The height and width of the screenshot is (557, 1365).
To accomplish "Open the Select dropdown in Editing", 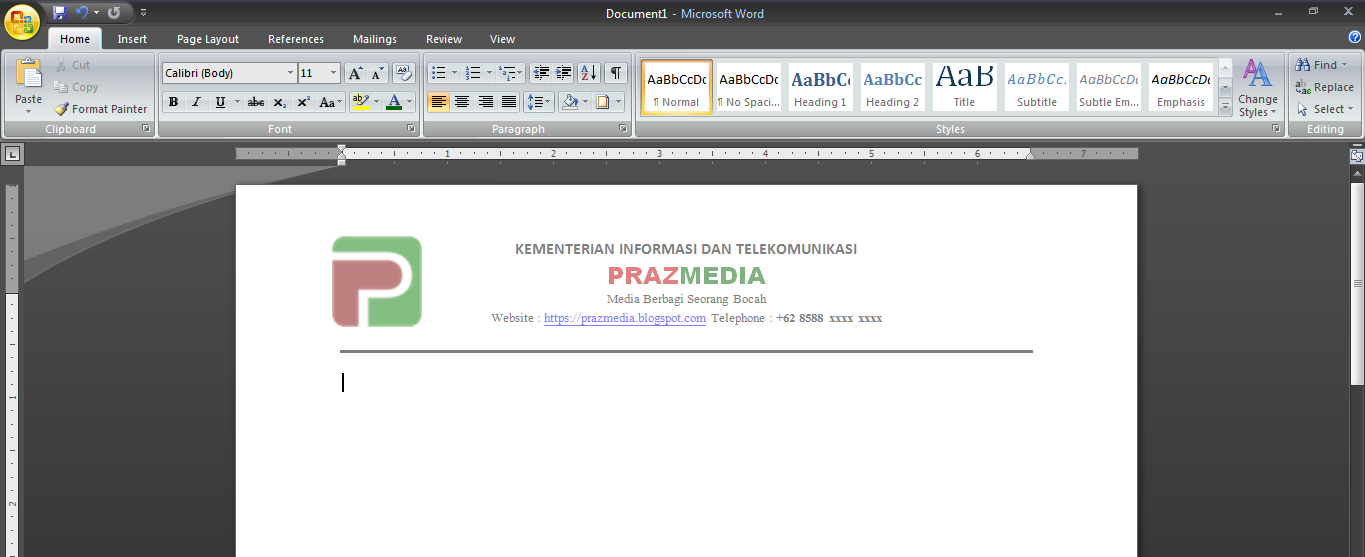I will point(1324,109).
